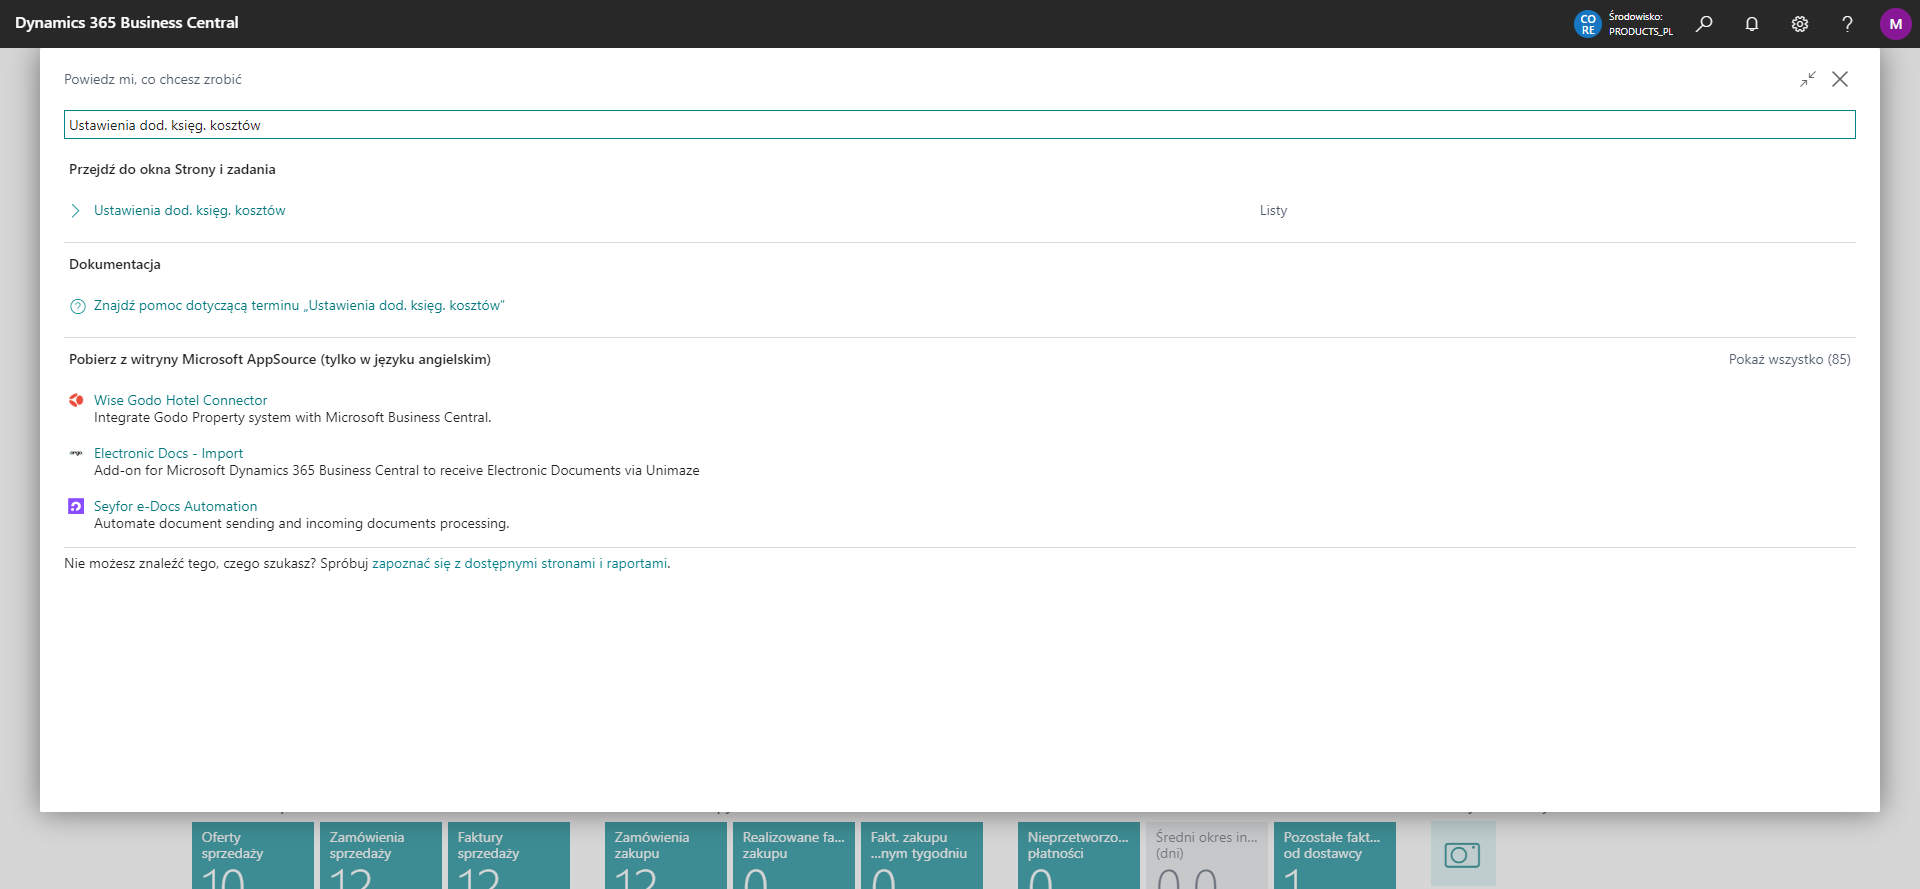The width and height of the screenshot is (1920, 889).
Task: Open the Realizowane fa... zakupu tile
Action: [x=794, y=855]
